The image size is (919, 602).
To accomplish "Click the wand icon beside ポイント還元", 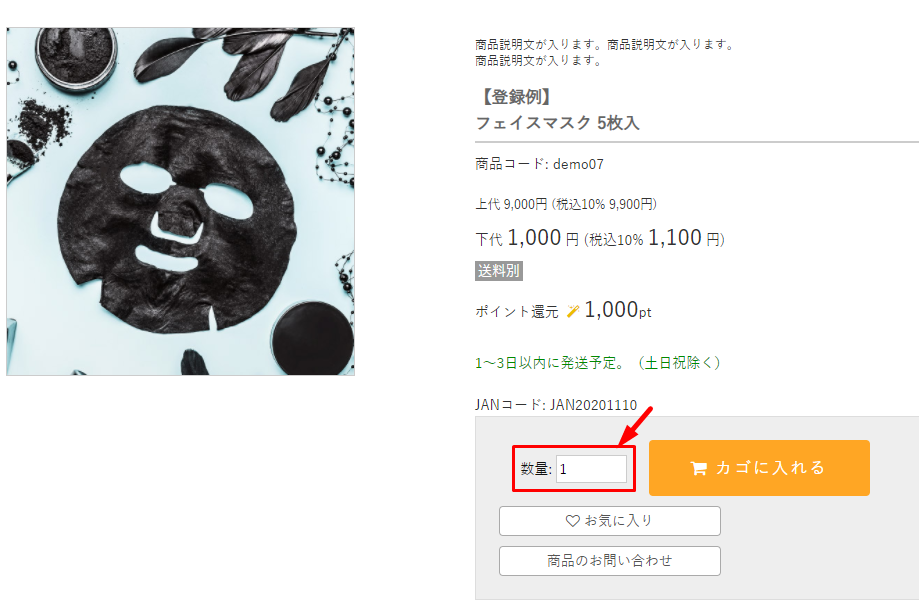I will [573, 311].
